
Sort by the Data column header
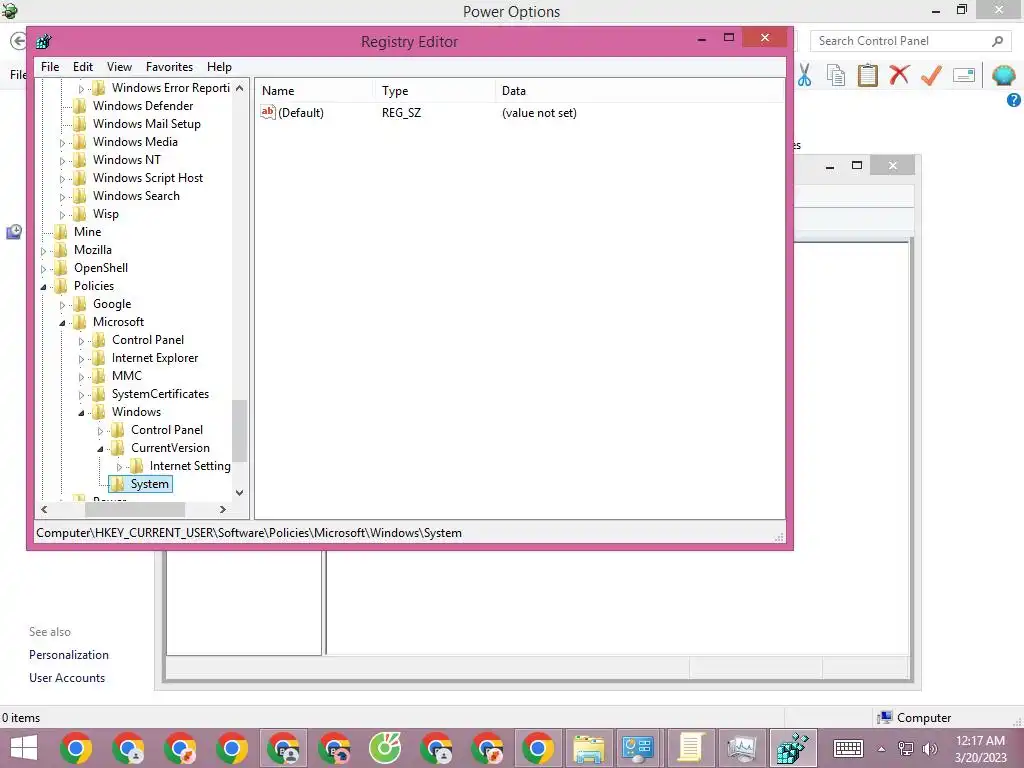tap(639, 91)
